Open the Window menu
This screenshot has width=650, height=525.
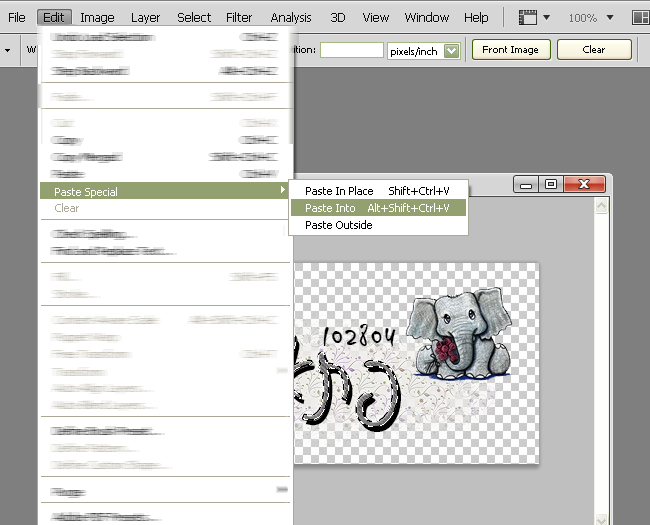pos(427,17)
